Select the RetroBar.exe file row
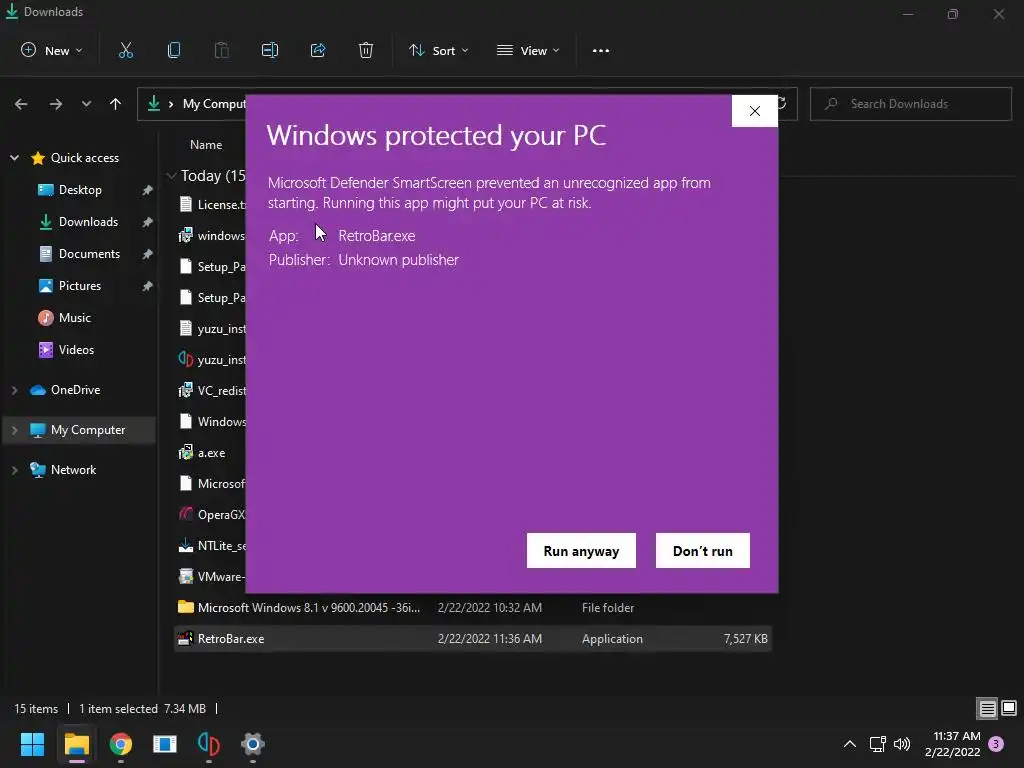This screenshot has height=768, width=1024. pos(472,639)
